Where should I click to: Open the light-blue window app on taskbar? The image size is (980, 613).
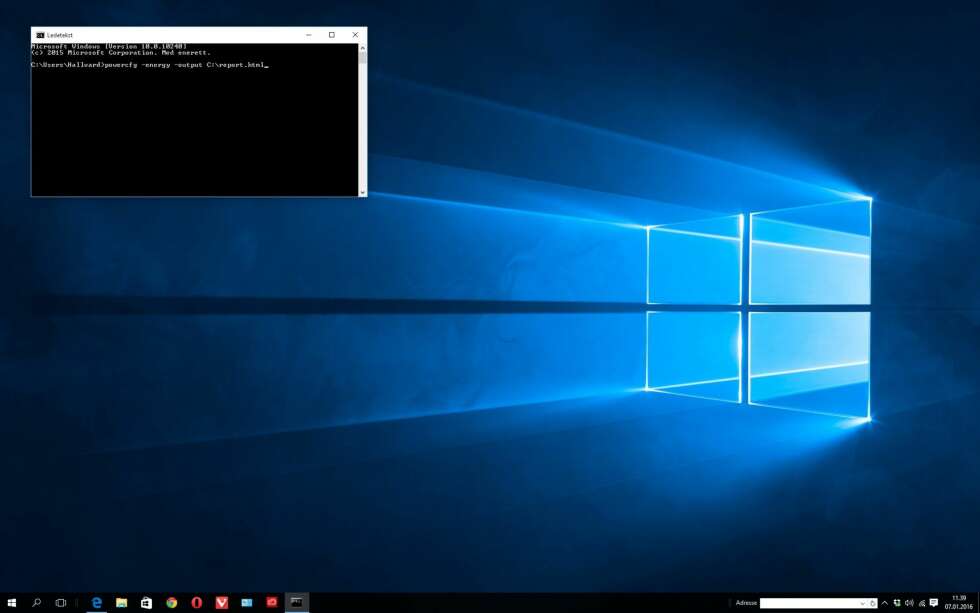[247, 602]
